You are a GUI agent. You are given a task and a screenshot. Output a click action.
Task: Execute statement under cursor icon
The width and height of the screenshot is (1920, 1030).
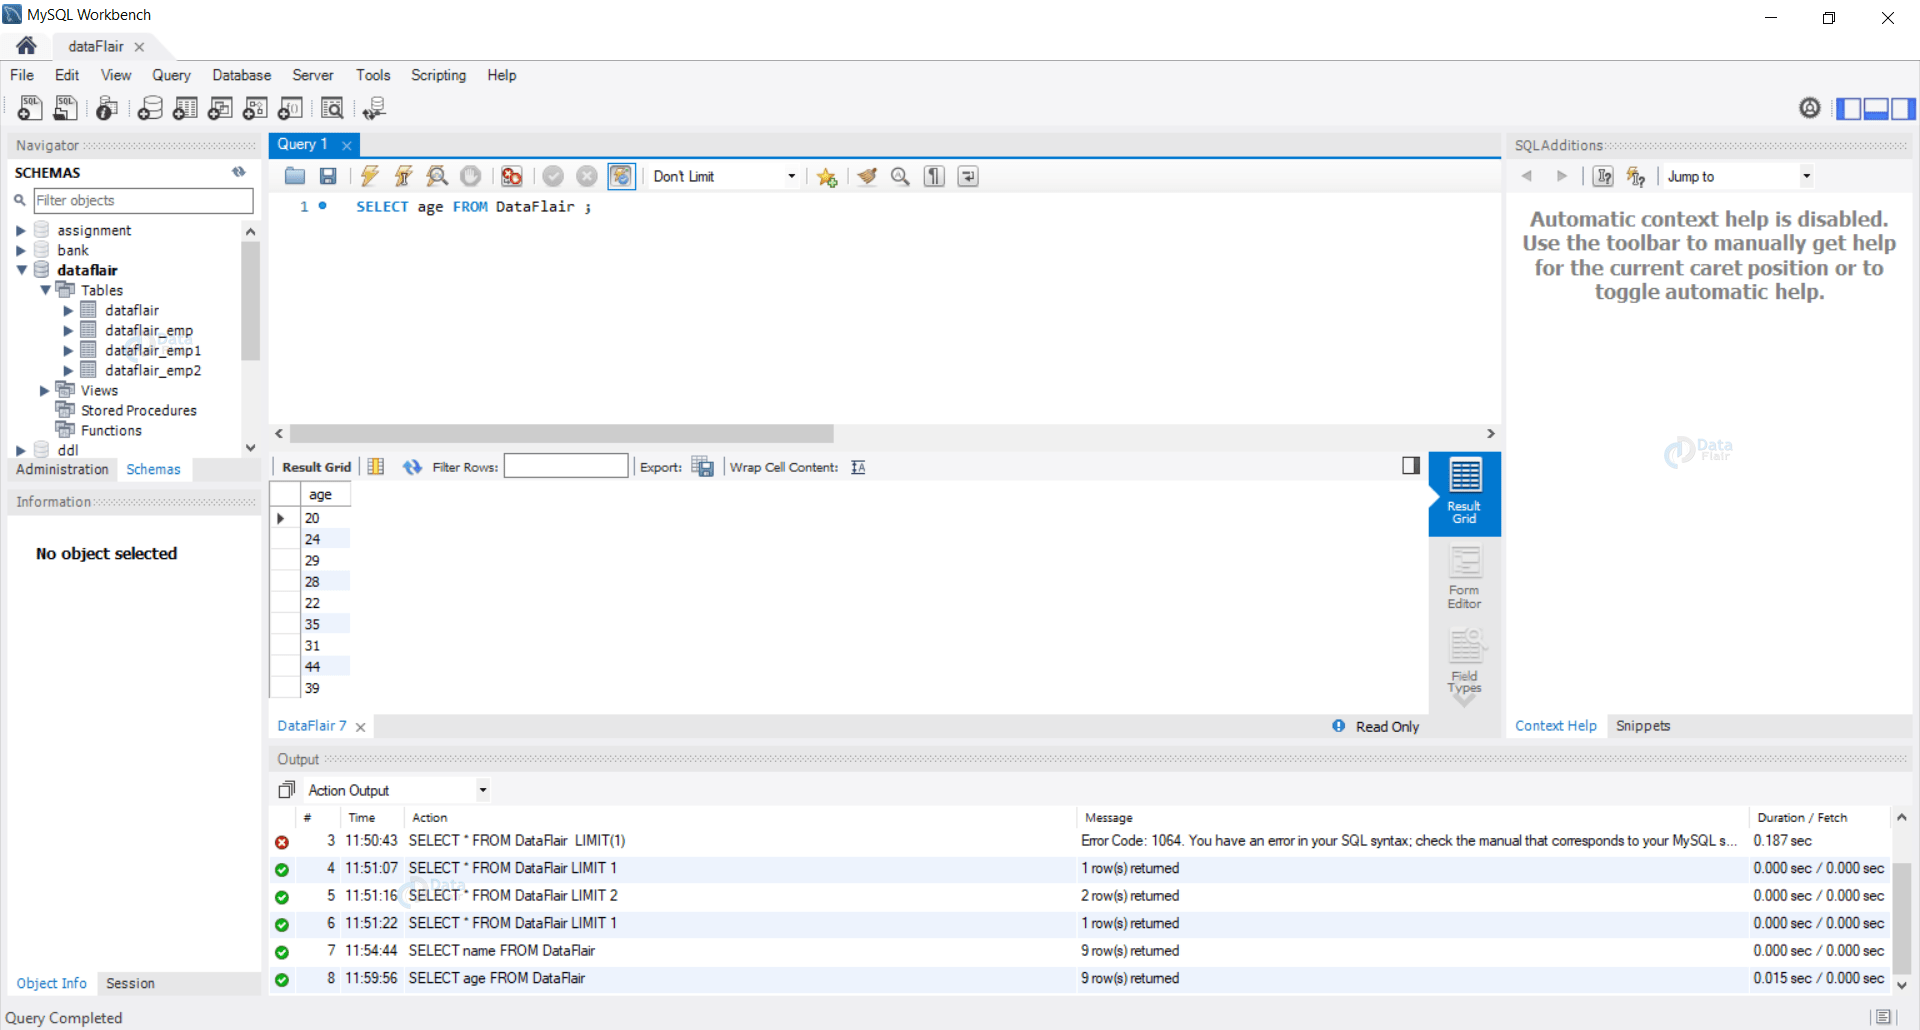click(x=404, y=176)
